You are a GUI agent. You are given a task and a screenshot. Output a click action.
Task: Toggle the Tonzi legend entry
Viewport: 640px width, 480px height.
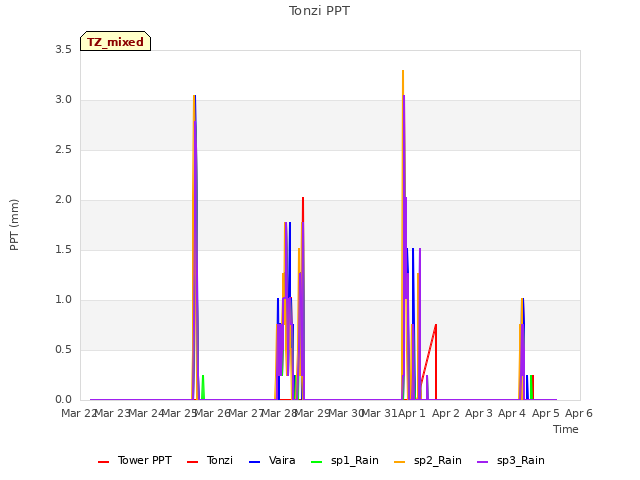coord(210,460)
